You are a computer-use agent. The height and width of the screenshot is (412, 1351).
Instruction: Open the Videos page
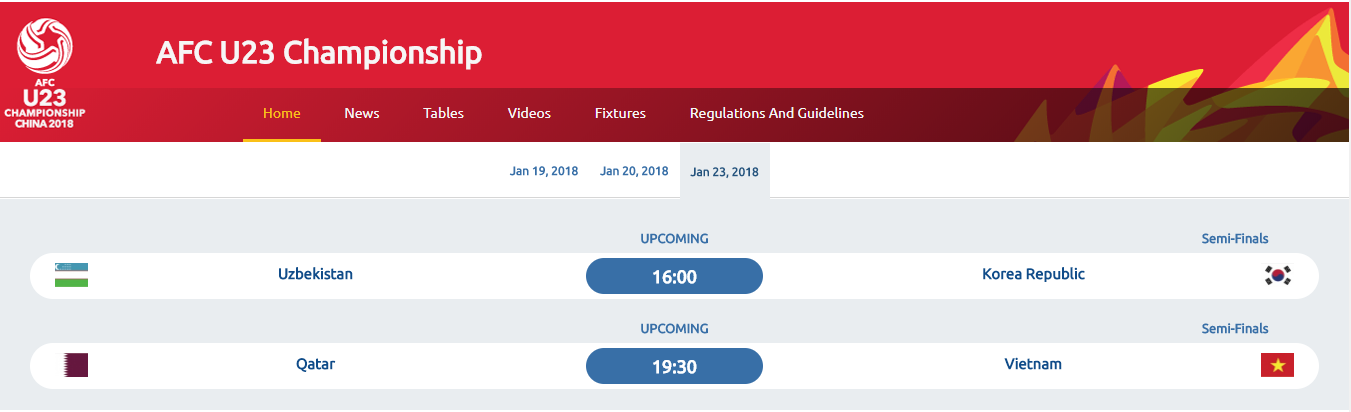coord(529,113)
